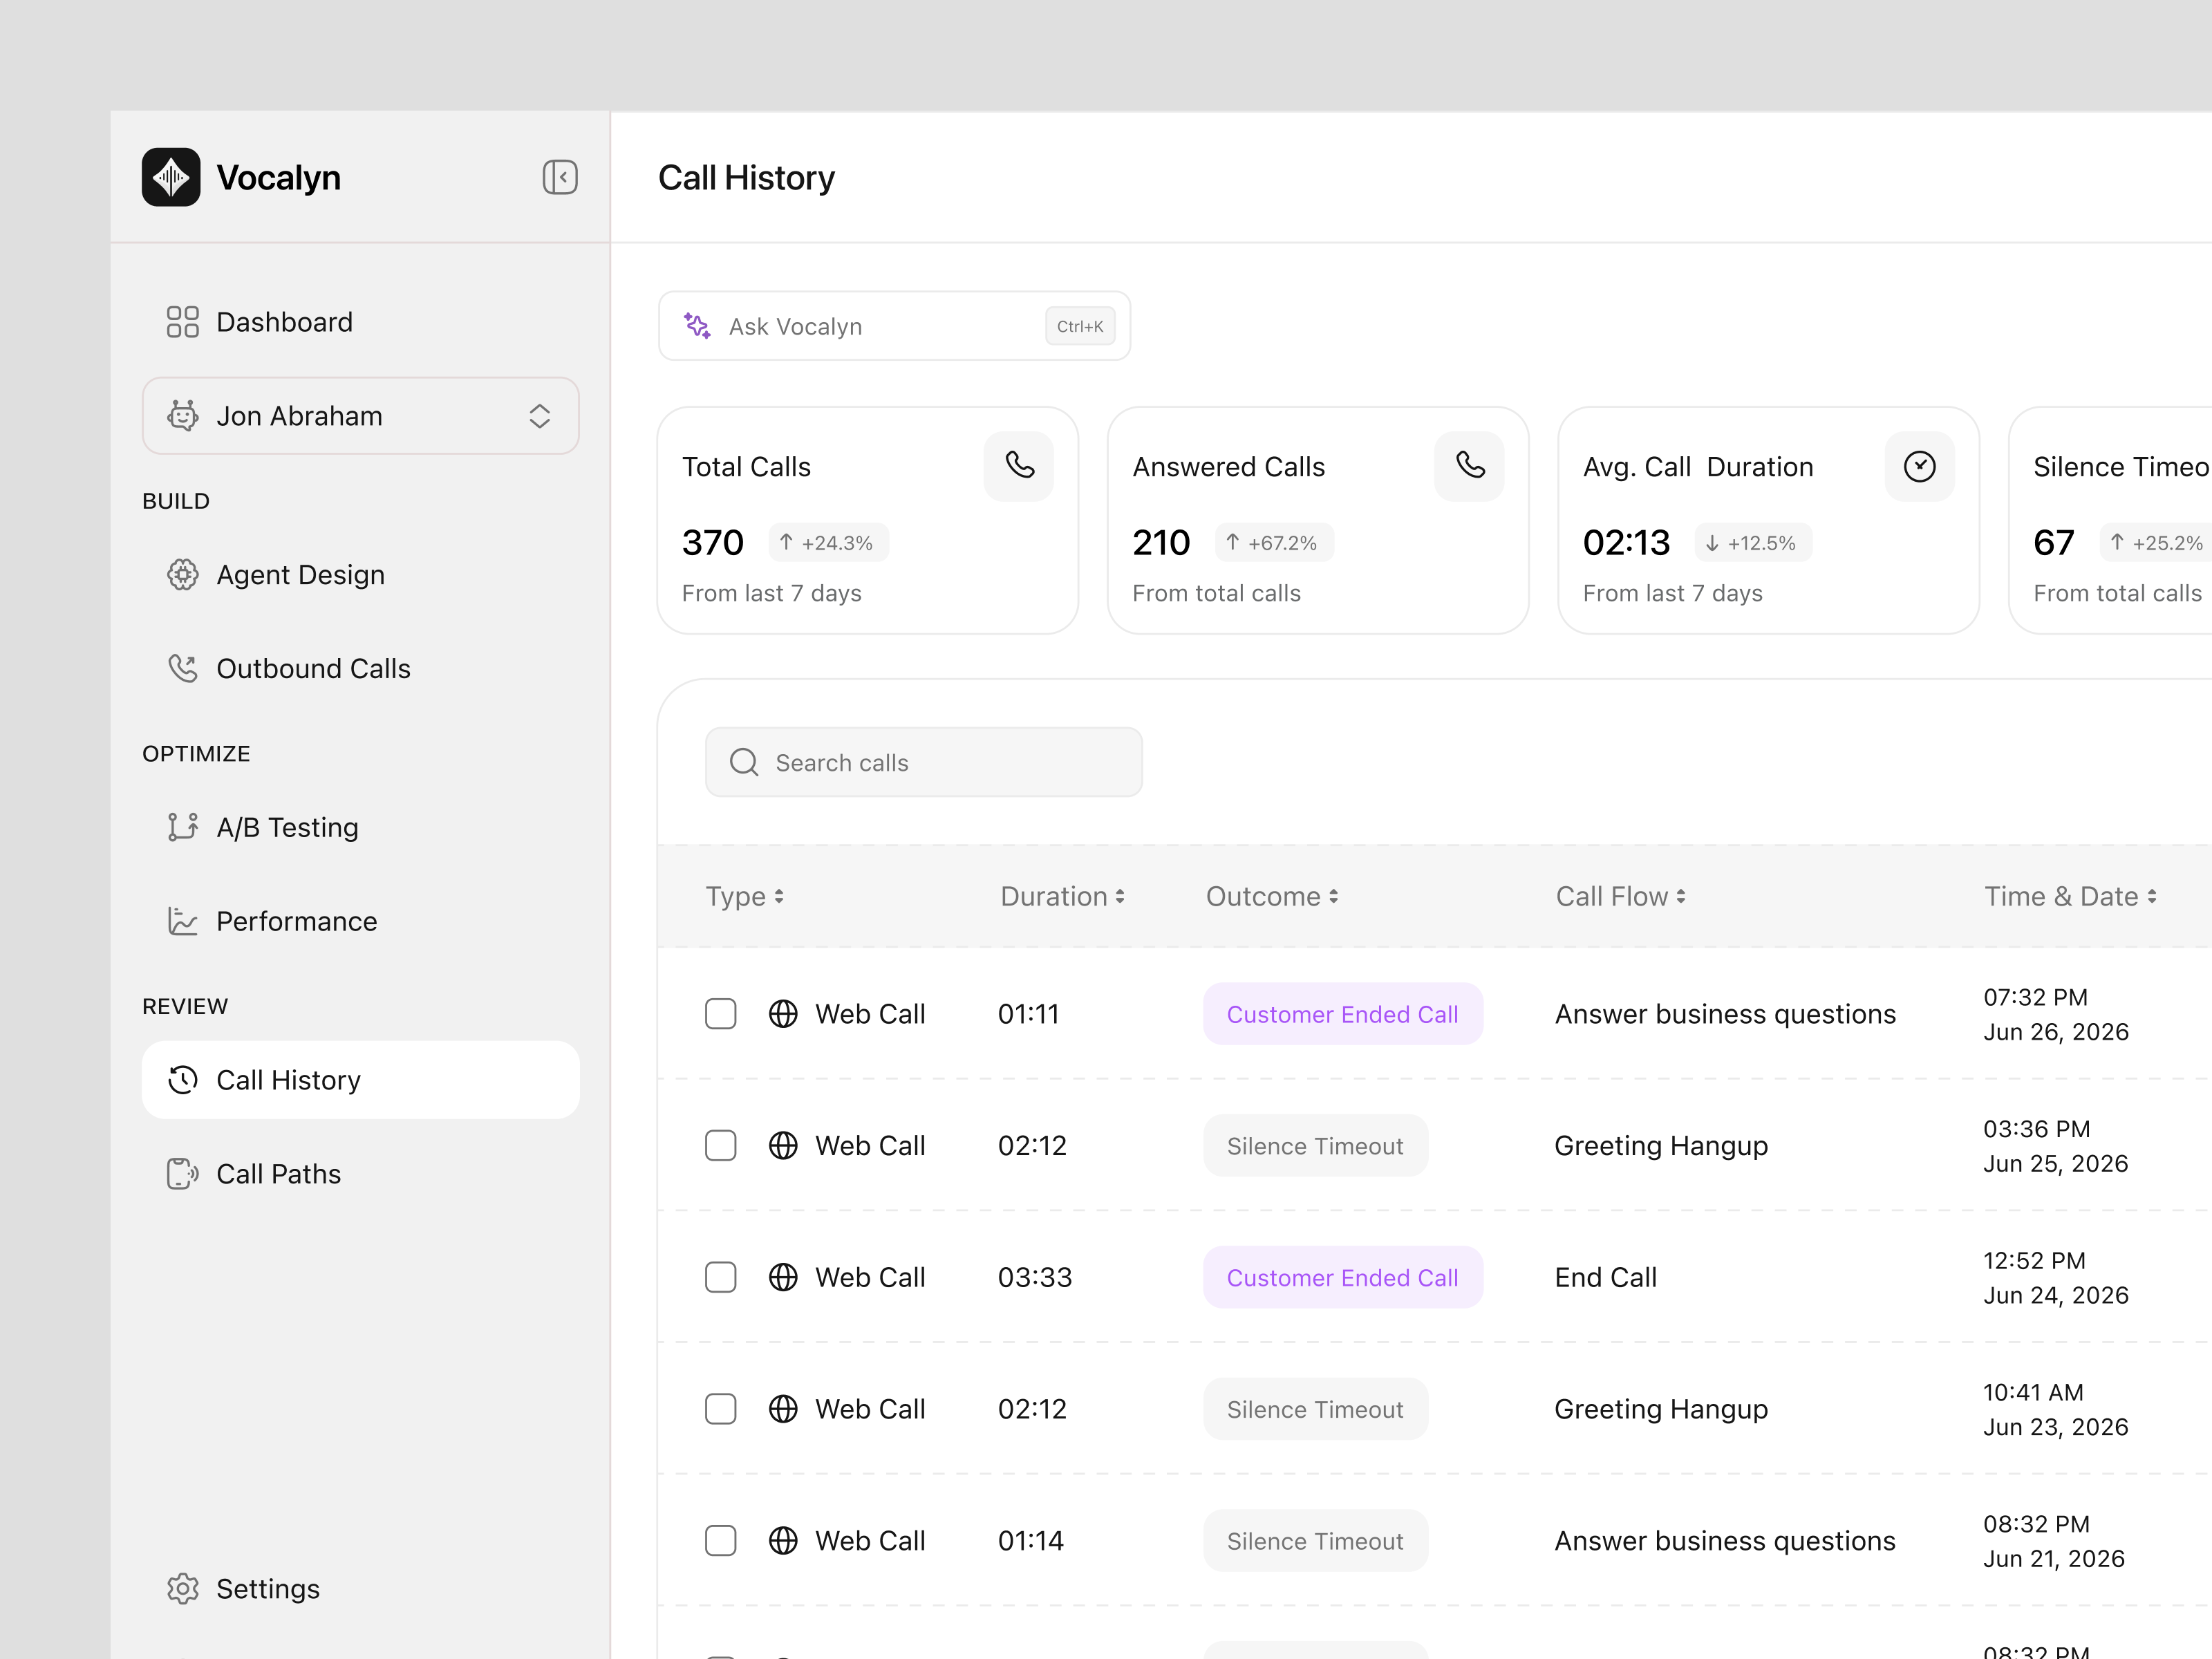Screen dimensions: 2212x1659
Task: Select the checkbox for the 01:11 Web Call
Action: tap(721, 1014)
